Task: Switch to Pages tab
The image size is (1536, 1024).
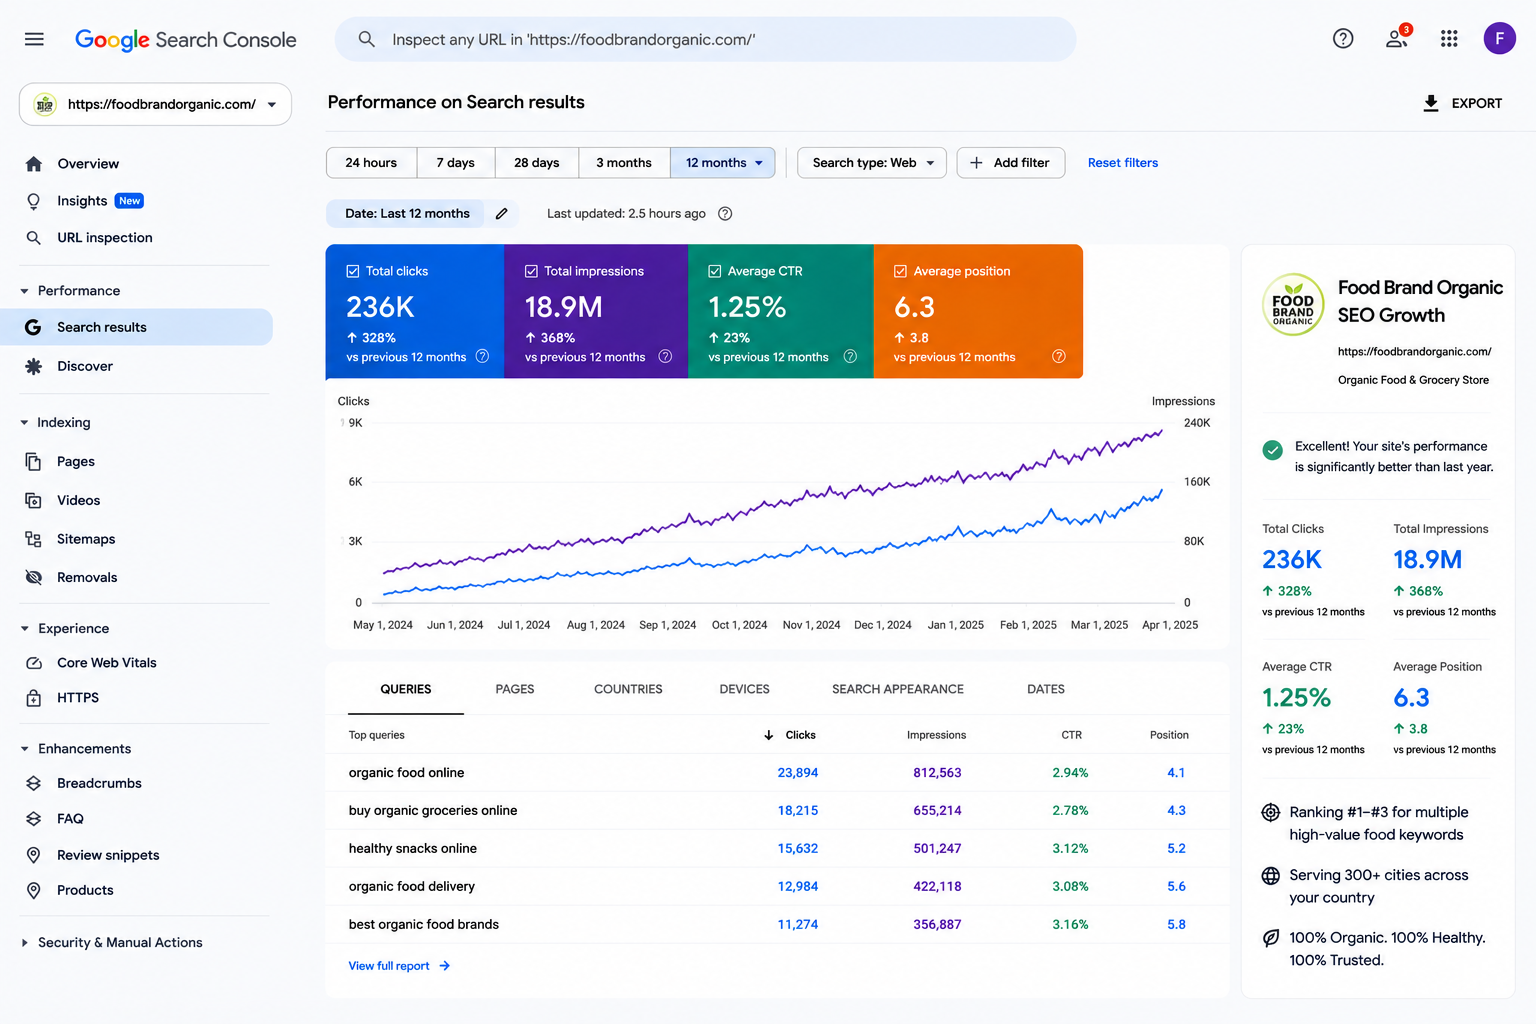Action: pyautogui.click(x=515, y=689)
